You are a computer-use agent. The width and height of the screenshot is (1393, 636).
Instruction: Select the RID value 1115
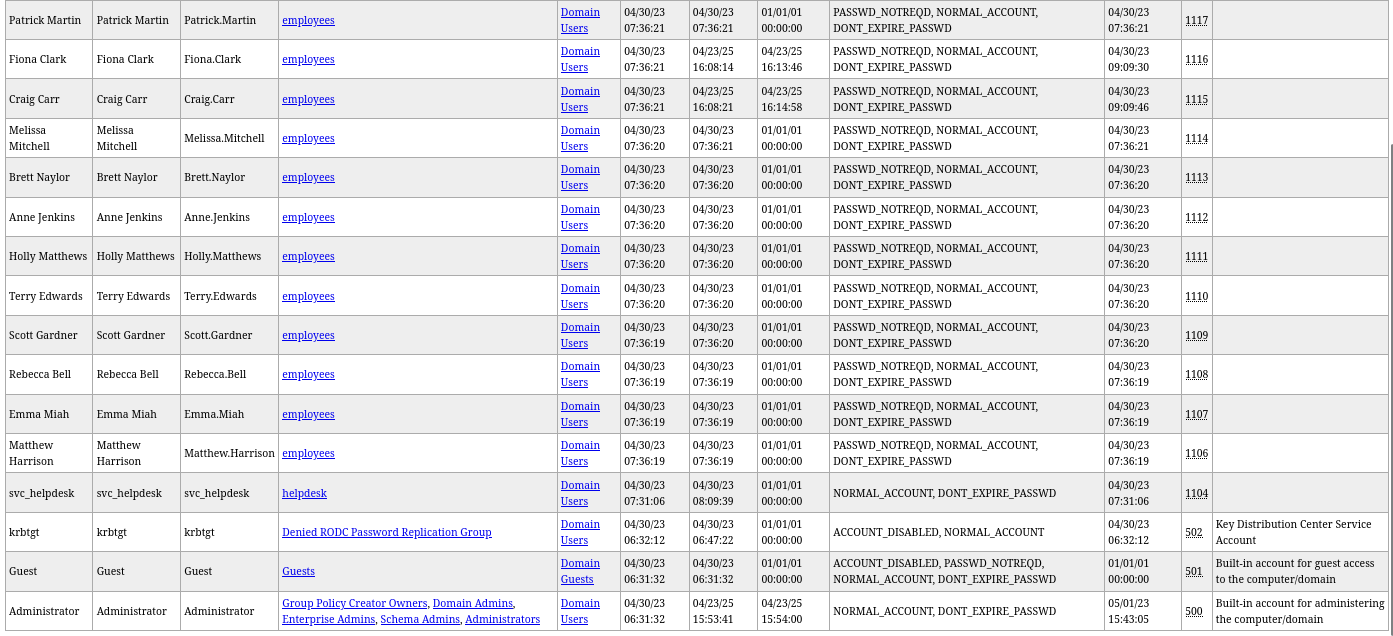[1196, 99]
